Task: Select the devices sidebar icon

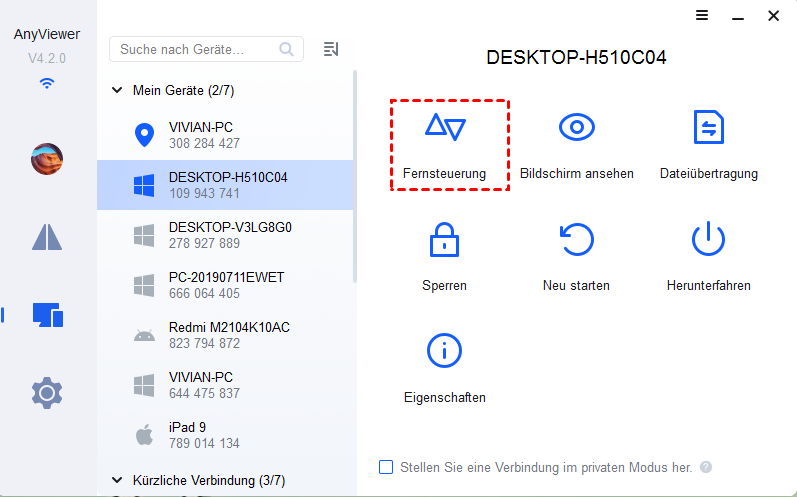Action: pos(48,315)
